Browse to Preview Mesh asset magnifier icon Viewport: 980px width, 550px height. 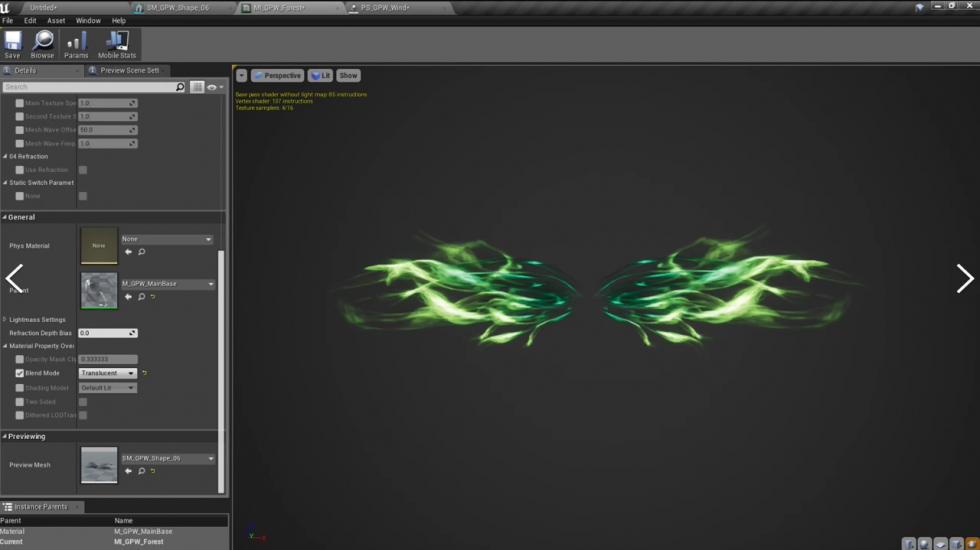142,471
